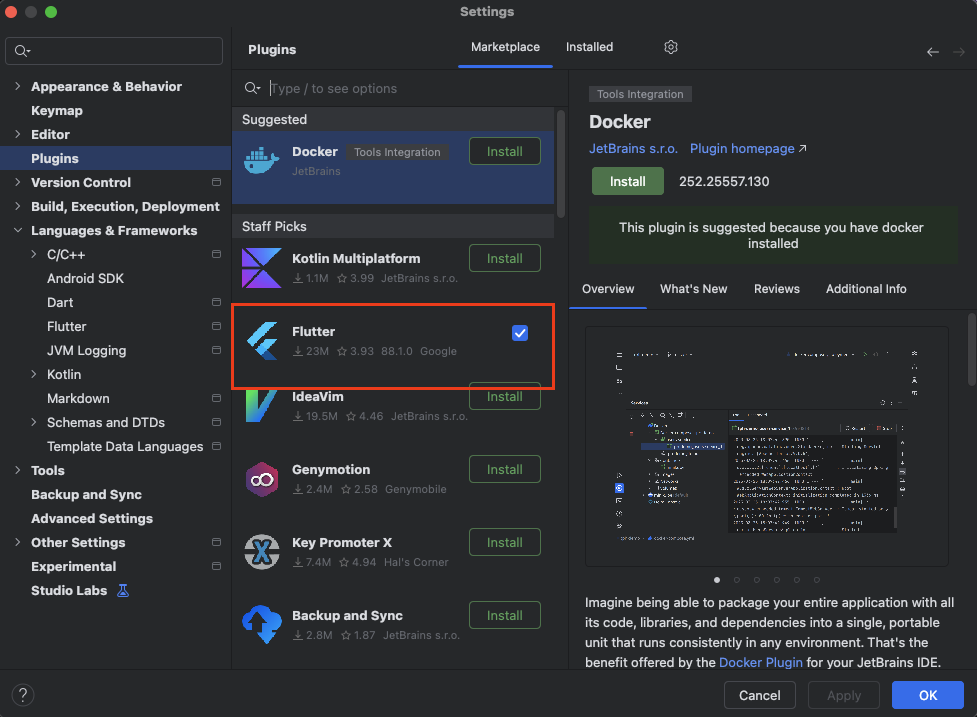
Task: Click the Docker screenshot preview image
Action: (x=766, y=446)
